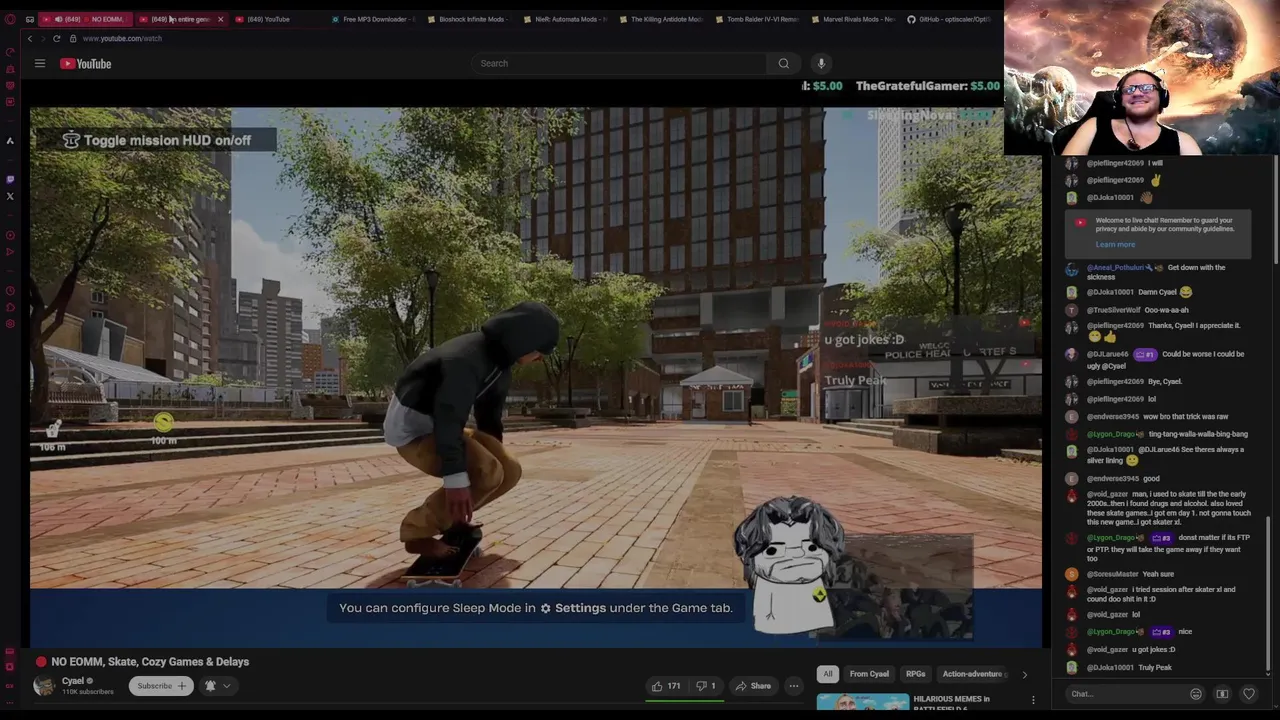This screenshot has width=1280, height=720.
Task: Open the Bioshock Infinite Mods tab
Action: coord(468,19)
